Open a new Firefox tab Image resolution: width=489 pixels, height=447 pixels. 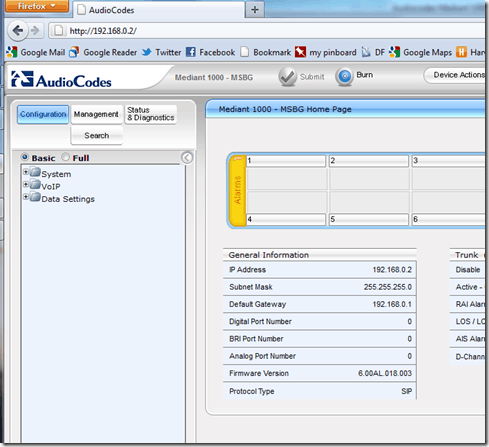pyautogui.click(x=255, y=9)
